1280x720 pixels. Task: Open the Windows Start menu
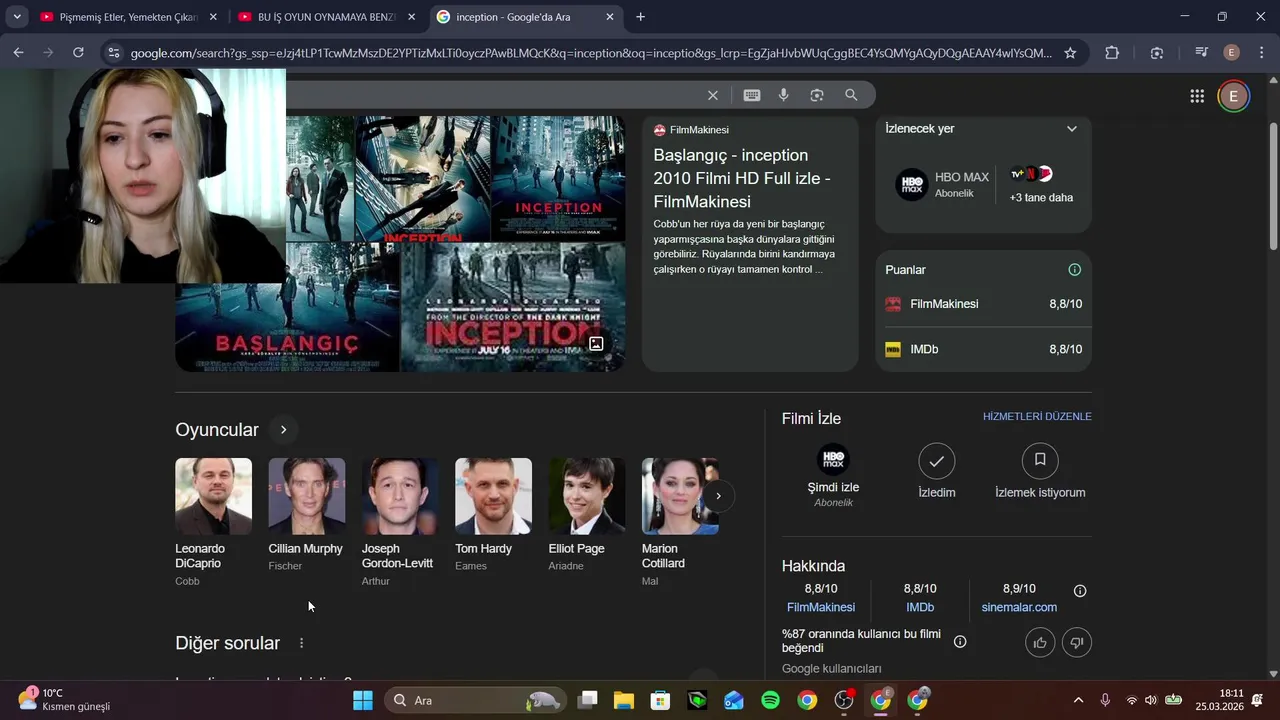[x=362, y=700]
